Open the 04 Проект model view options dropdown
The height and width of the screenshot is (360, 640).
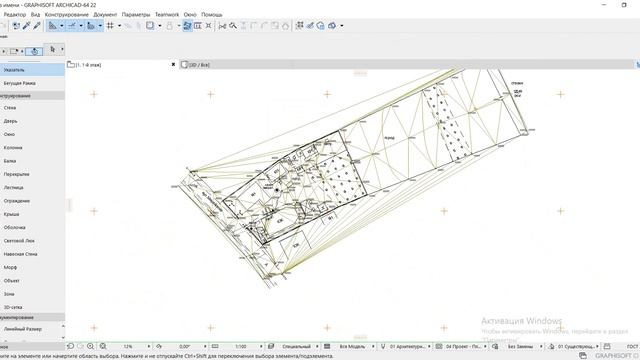(465, 347)
